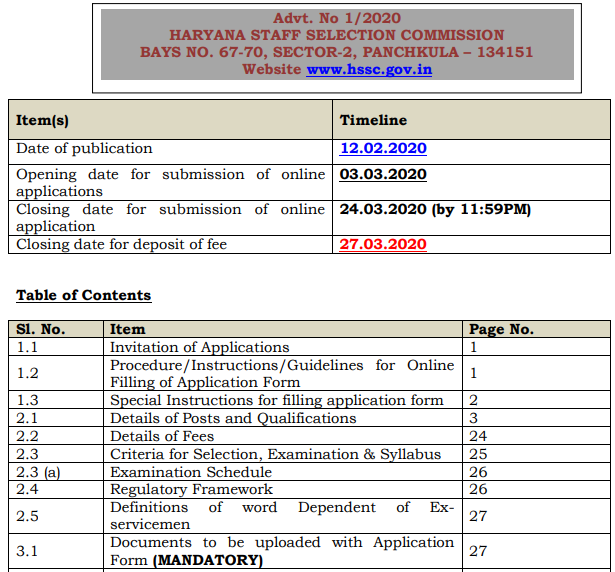Open the www.hssc.gov.in website link
615x572 pixels.
click(369, 70)
